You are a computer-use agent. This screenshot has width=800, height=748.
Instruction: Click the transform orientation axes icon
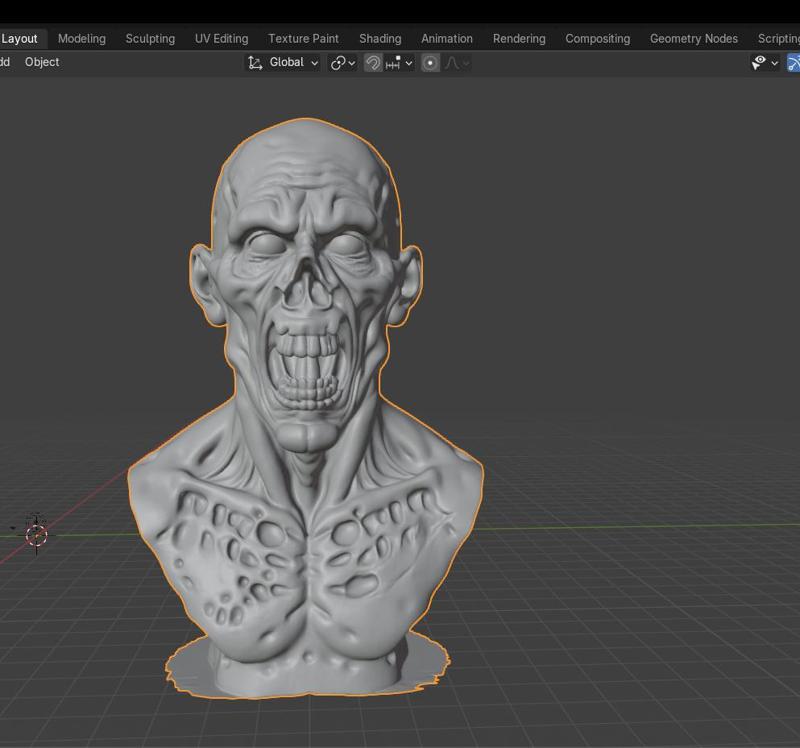click(255, 62)
